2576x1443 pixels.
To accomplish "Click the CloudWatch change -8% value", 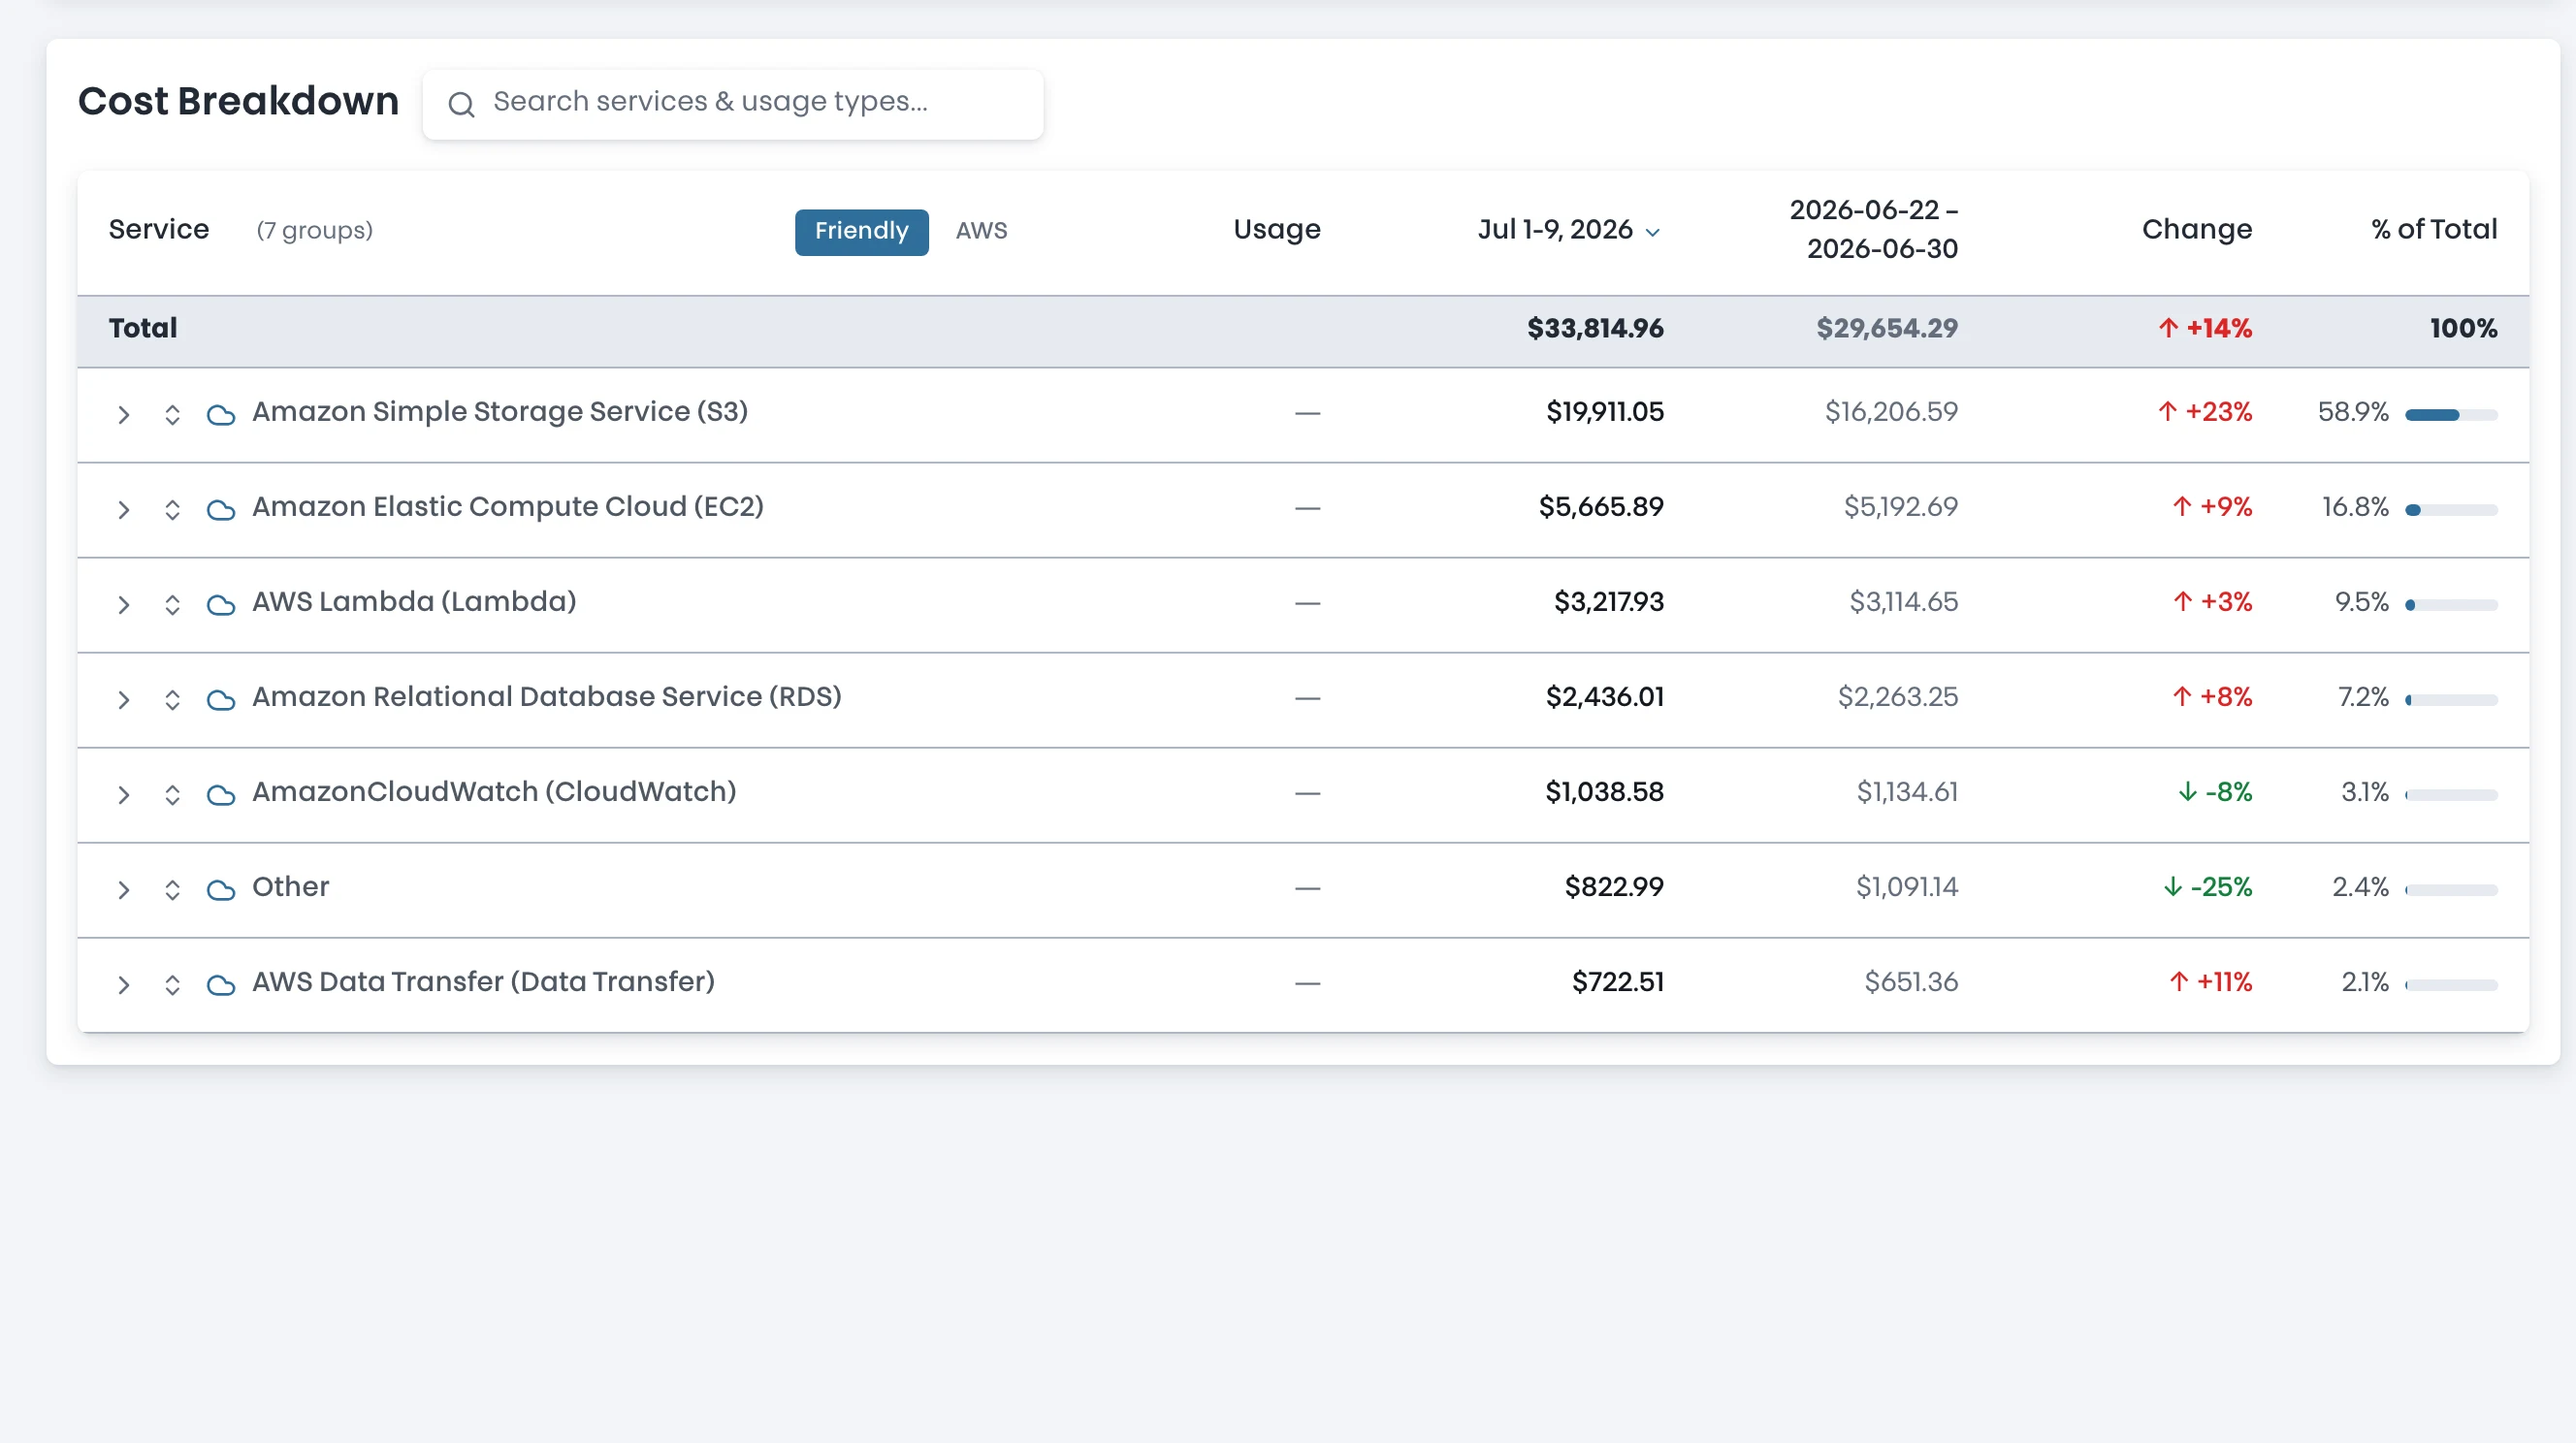I will pos(2215,792).
